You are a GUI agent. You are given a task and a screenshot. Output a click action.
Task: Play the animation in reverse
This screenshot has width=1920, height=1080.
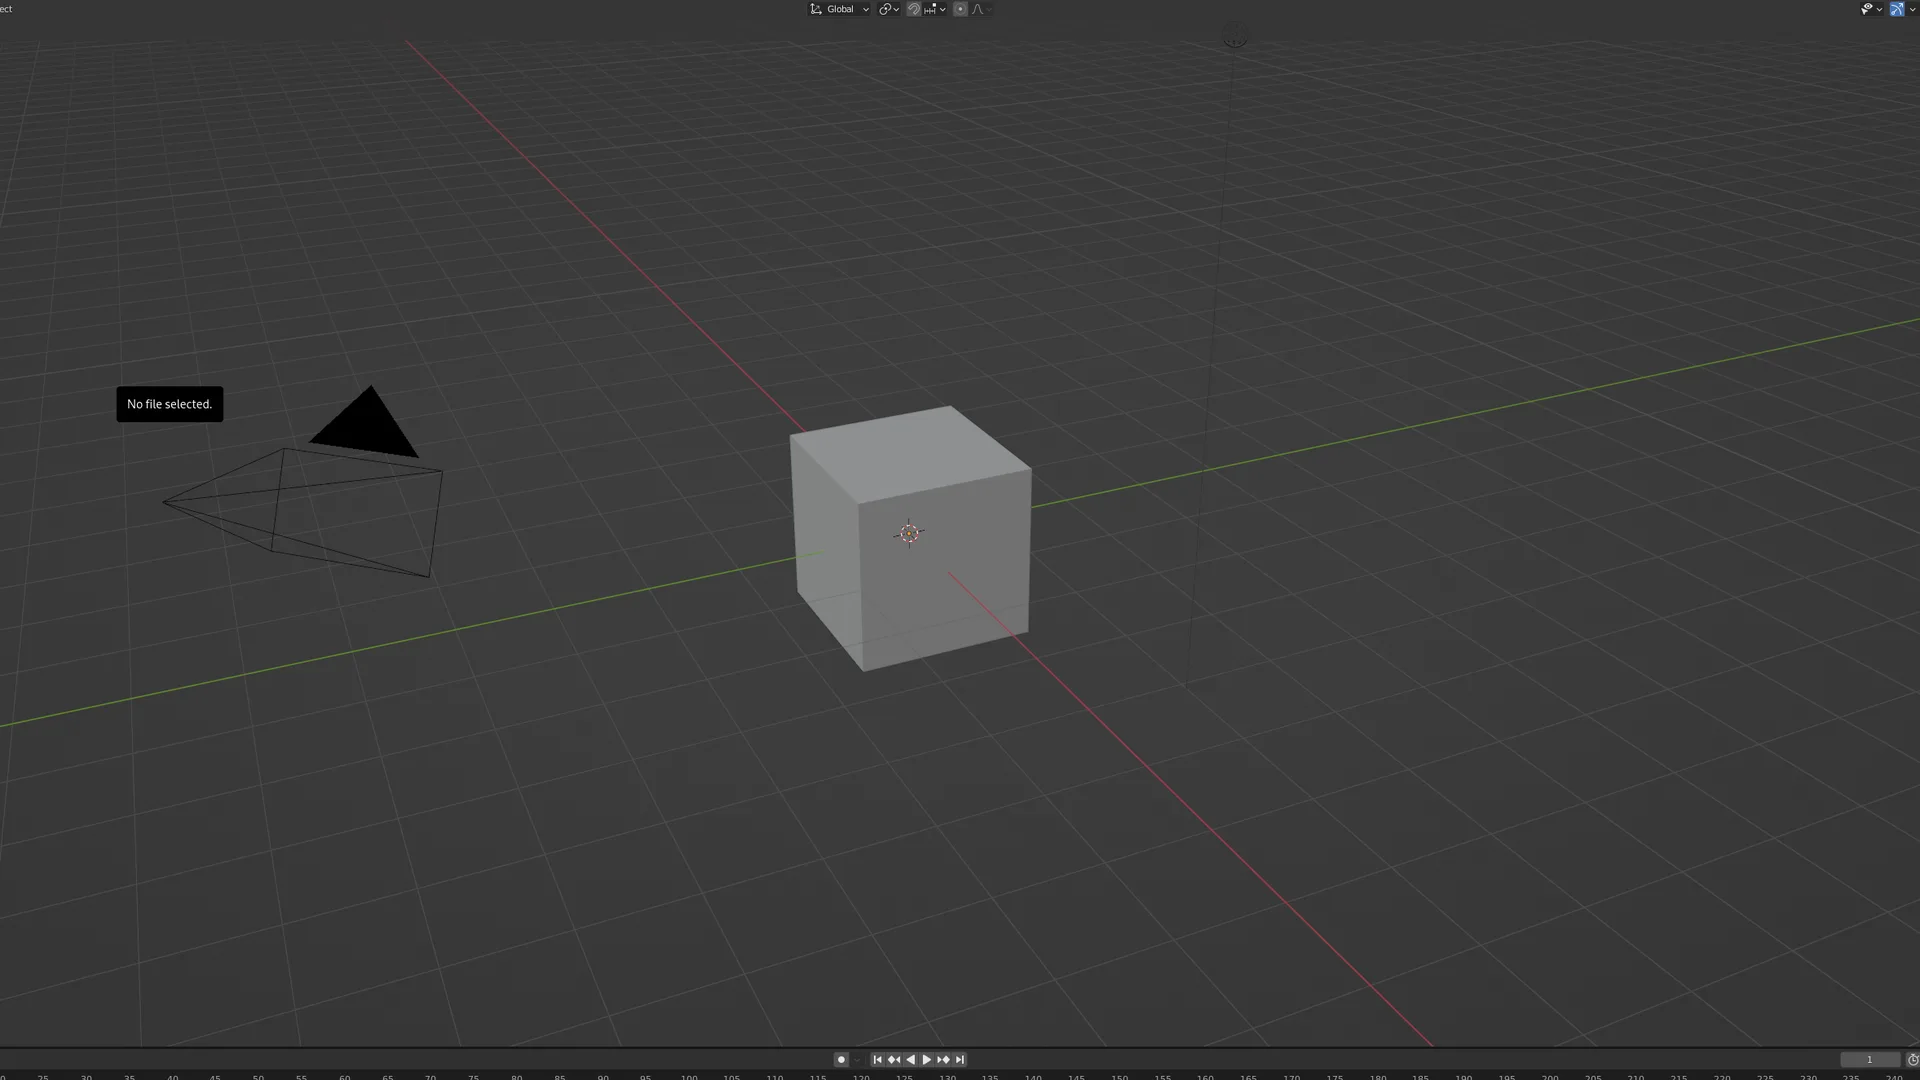(910, 1059)
